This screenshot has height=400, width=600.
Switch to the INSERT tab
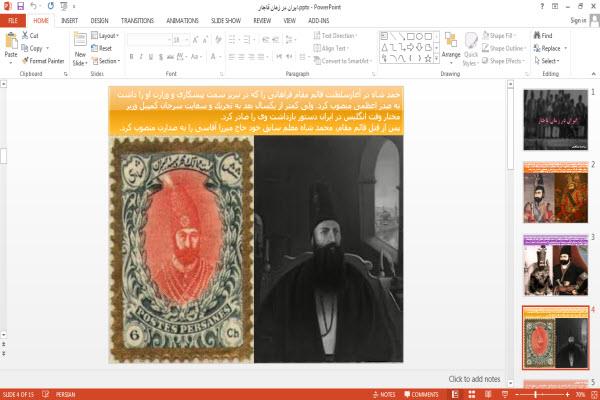coord(69,21)
